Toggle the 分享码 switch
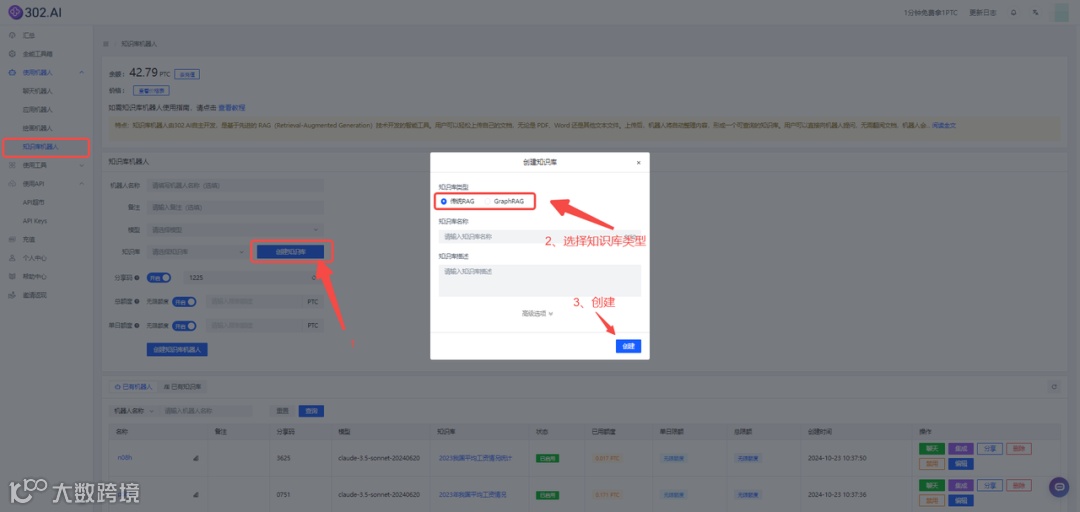The image size is (1080, 512). tap(161, 278)
